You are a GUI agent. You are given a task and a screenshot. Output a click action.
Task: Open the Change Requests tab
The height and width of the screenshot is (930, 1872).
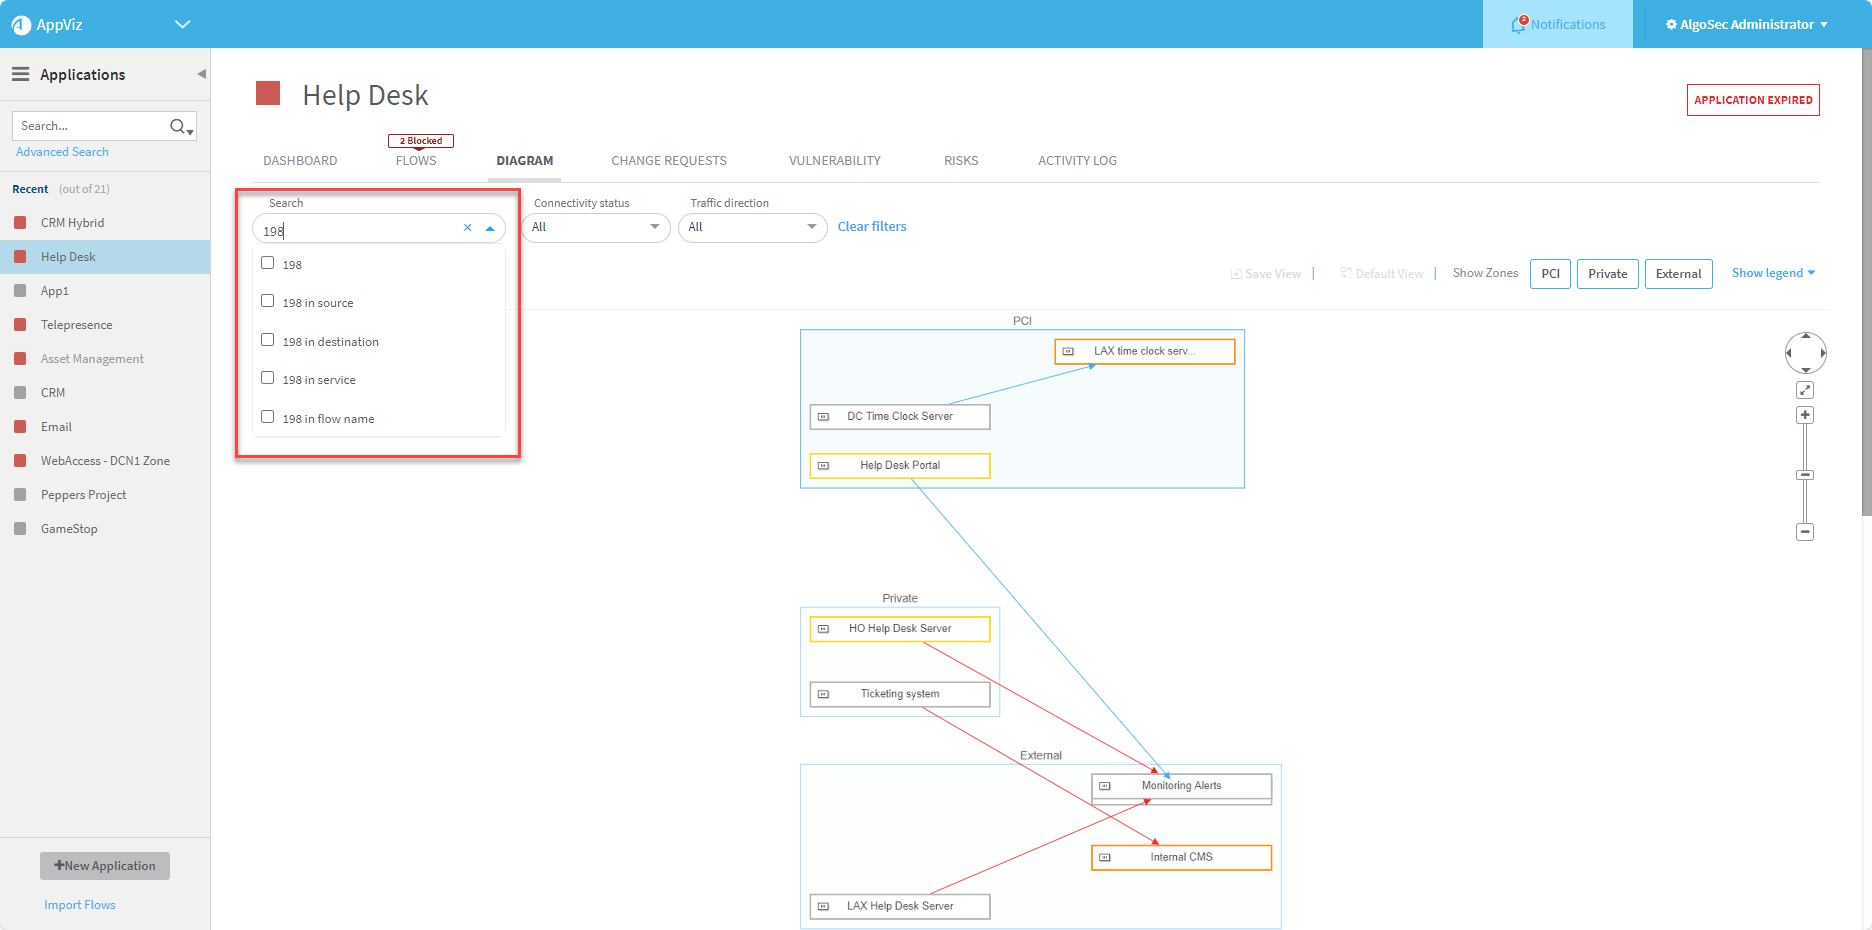pyautogui.click(x=669, y=160)
